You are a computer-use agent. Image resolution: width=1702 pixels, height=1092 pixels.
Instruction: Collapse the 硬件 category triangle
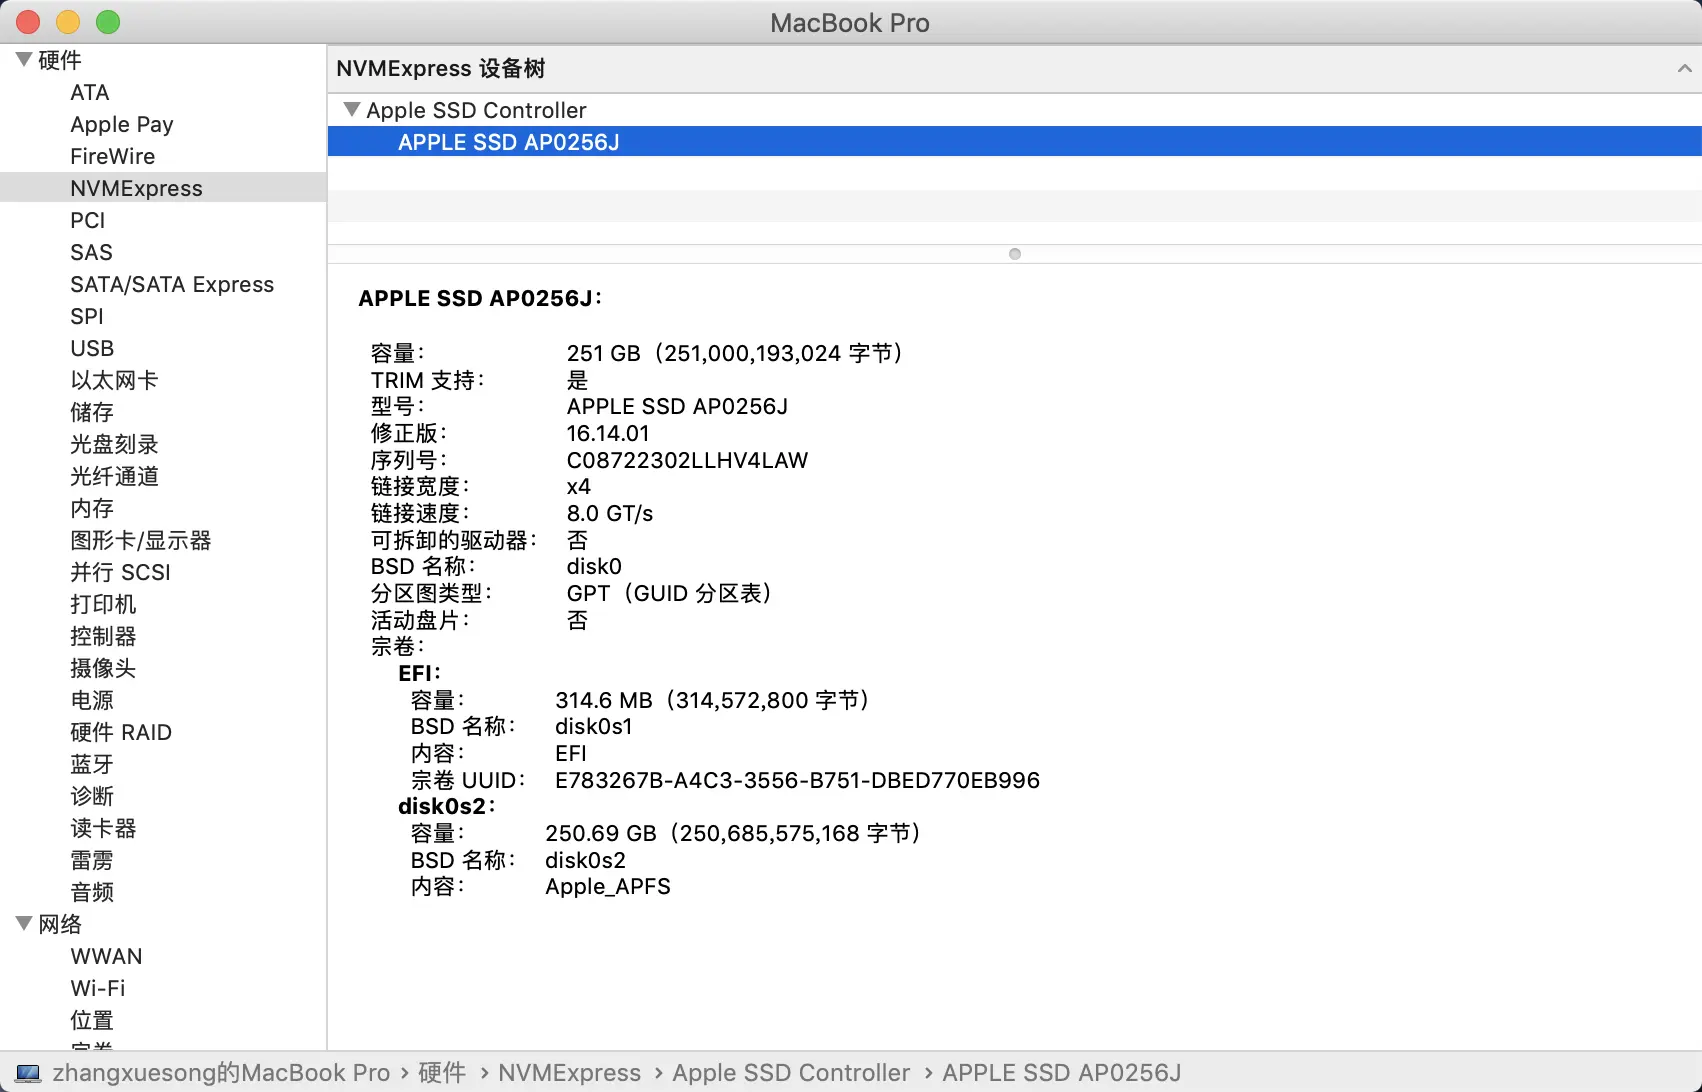[x=24, y=60]
